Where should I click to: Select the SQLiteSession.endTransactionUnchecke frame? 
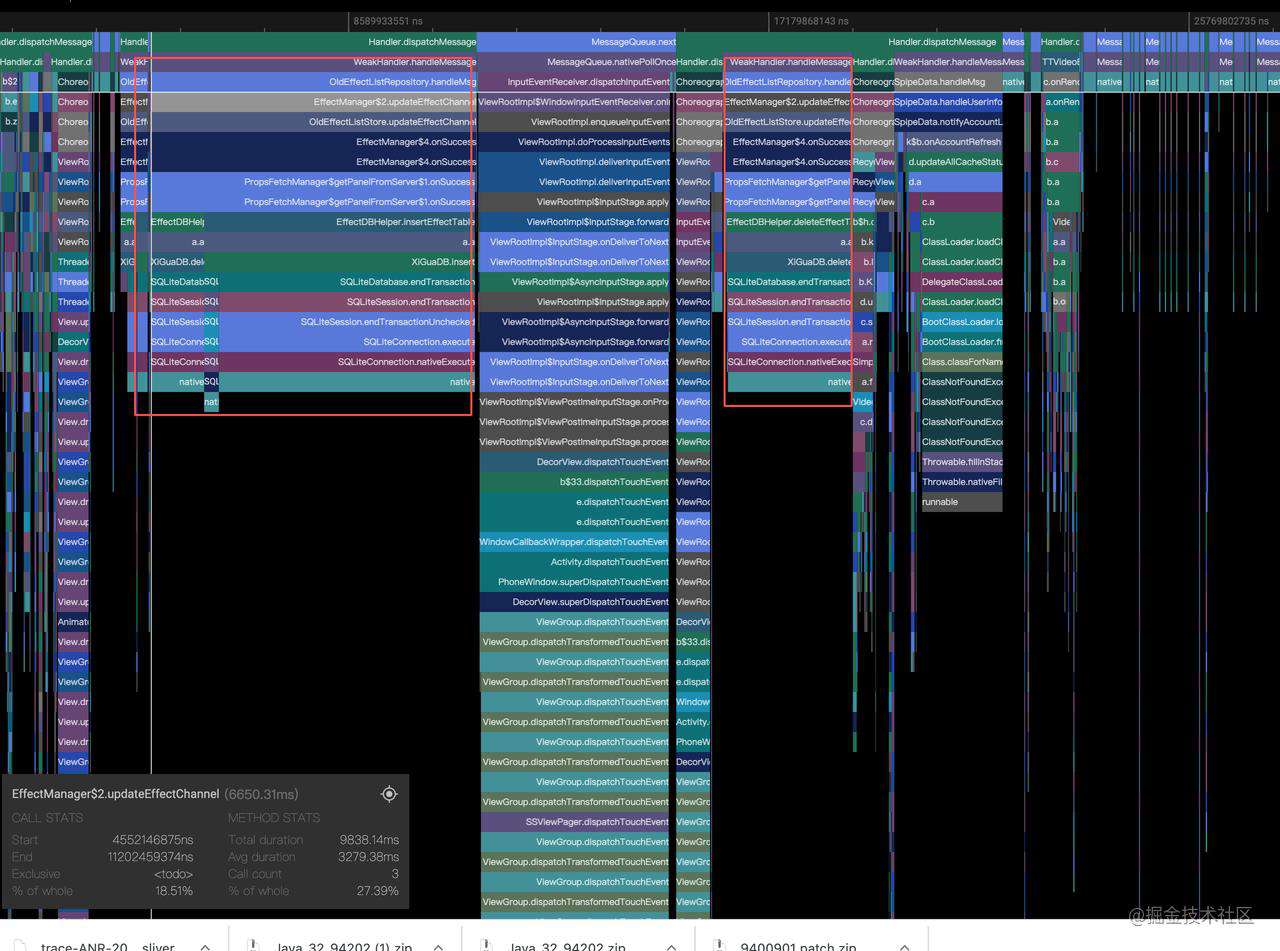pyautogui.click(x=348, y=322)
